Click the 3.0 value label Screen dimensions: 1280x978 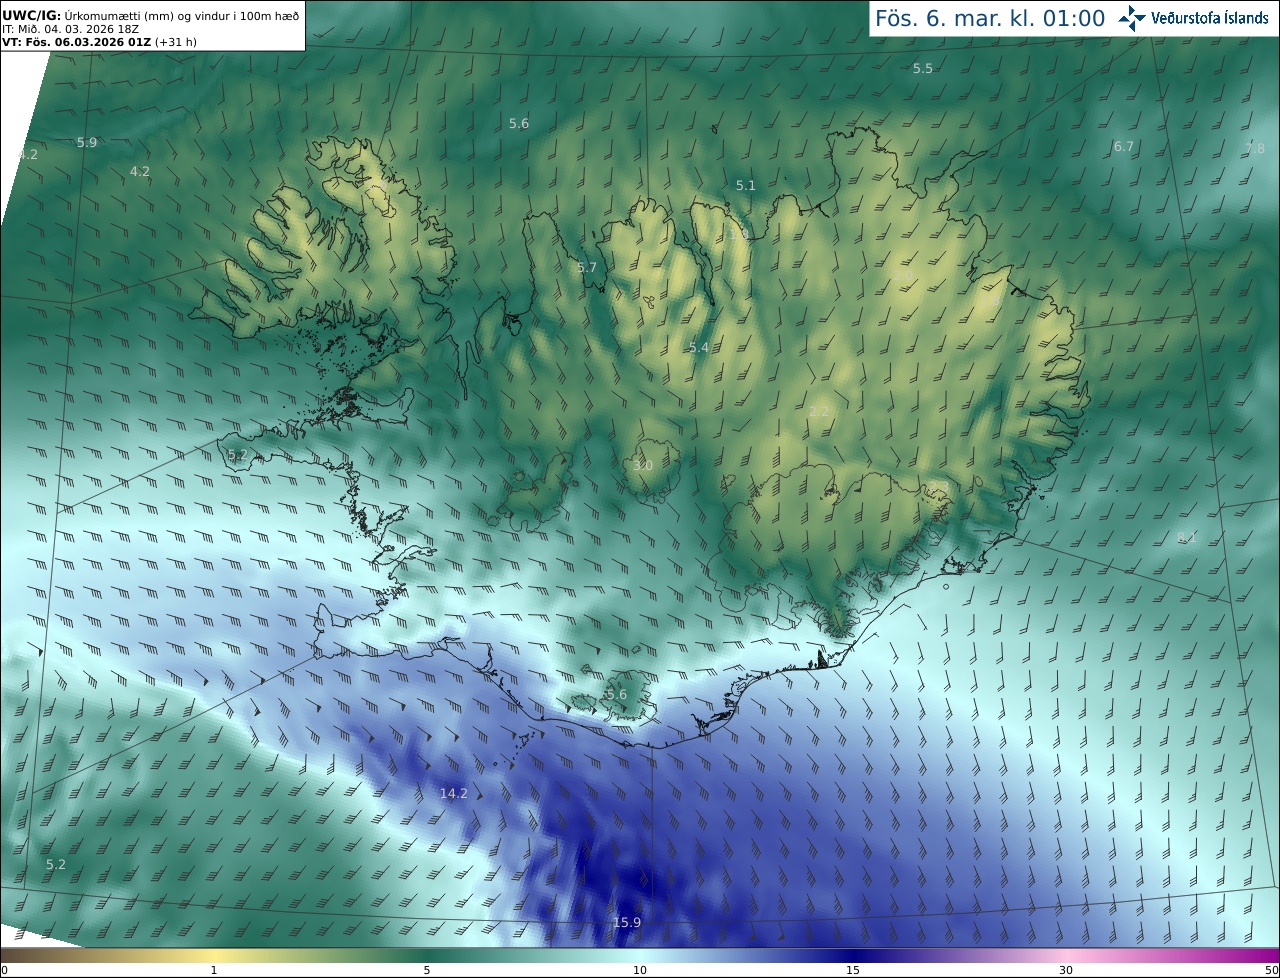click(x=643, y=465)
